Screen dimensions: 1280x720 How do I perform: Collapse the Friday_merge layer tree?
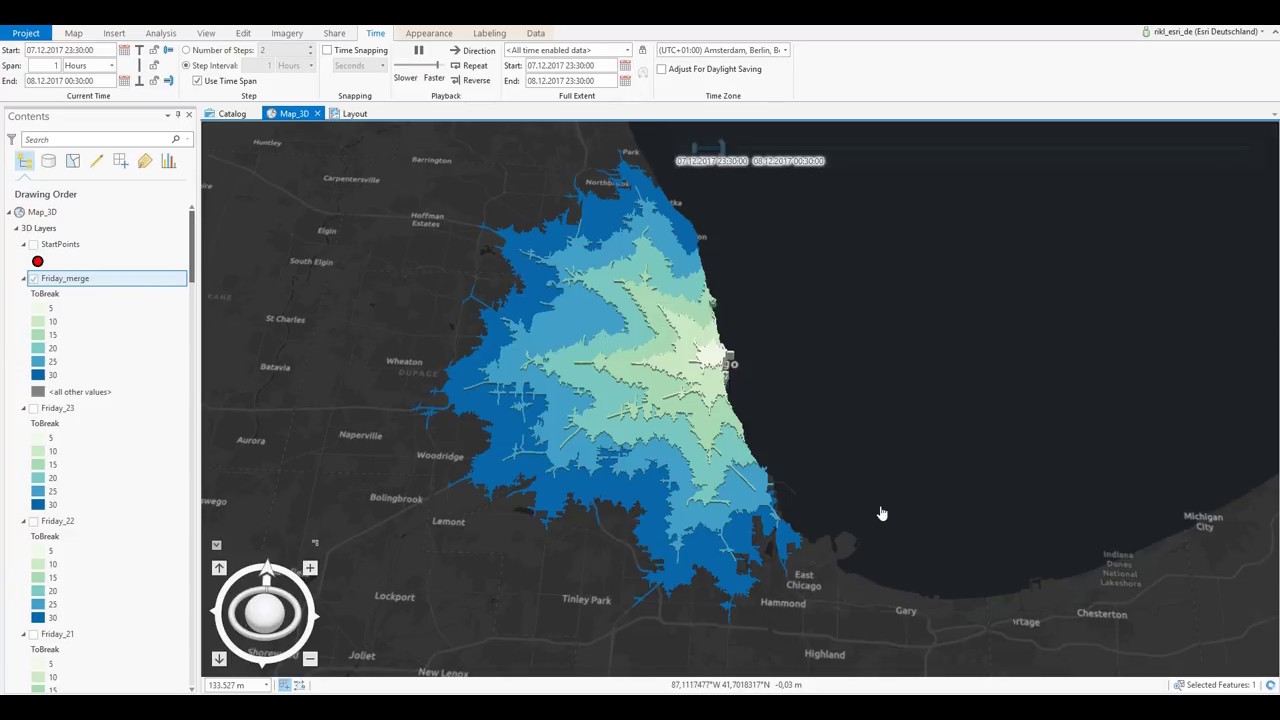pyautogui.click(x=23, y=278)
